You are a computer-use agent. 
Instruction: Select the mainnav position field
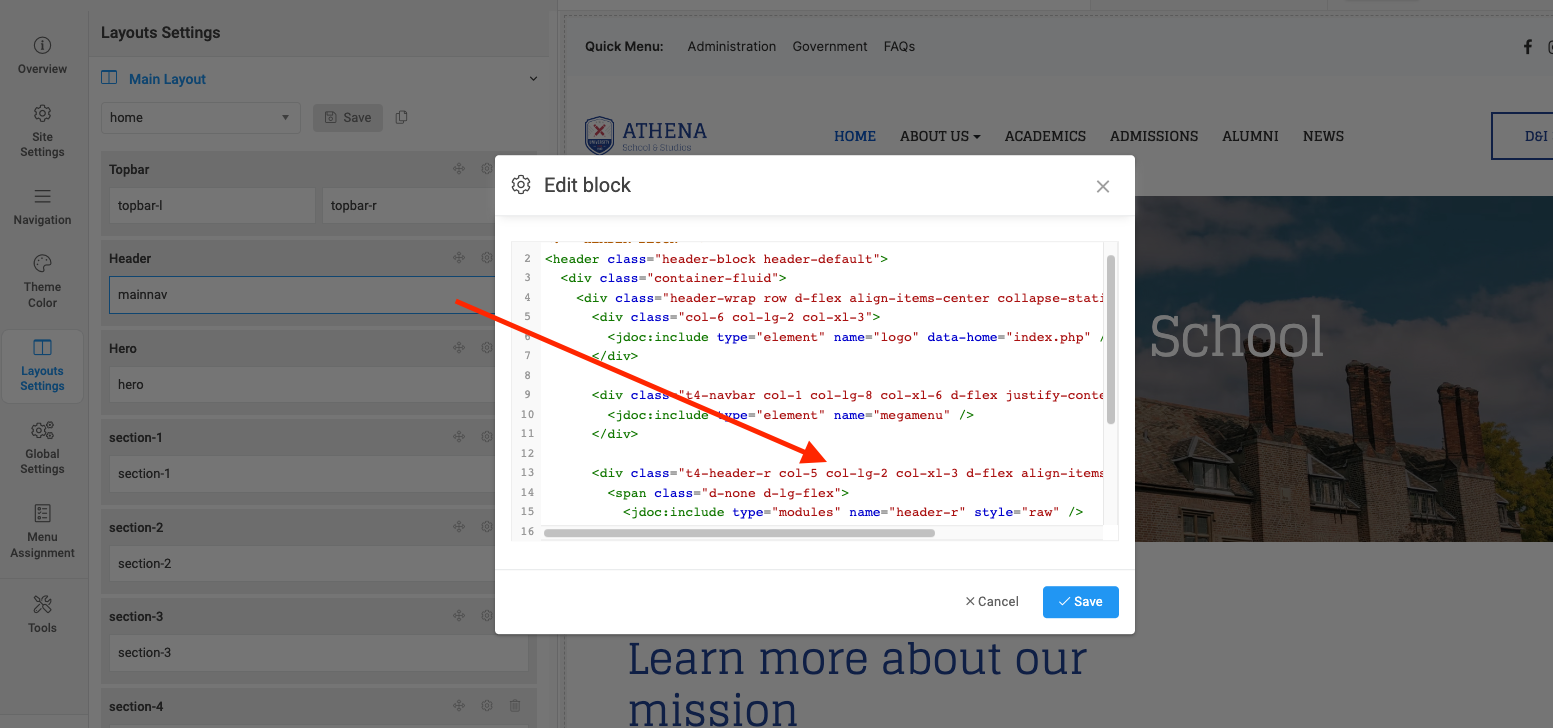point(302,295)
